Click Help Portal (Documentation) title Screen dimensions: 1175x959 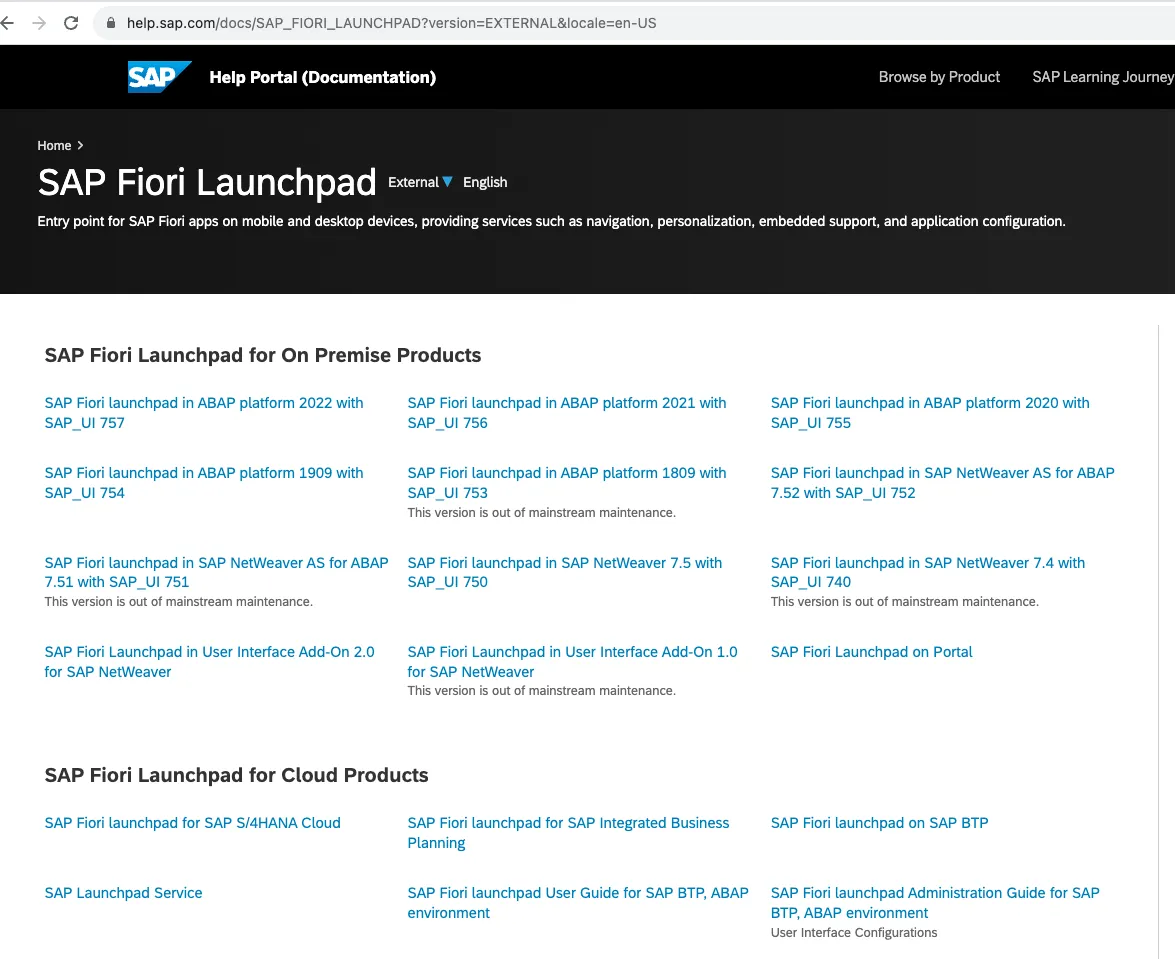pyautogui.click(x=322, y=77)
